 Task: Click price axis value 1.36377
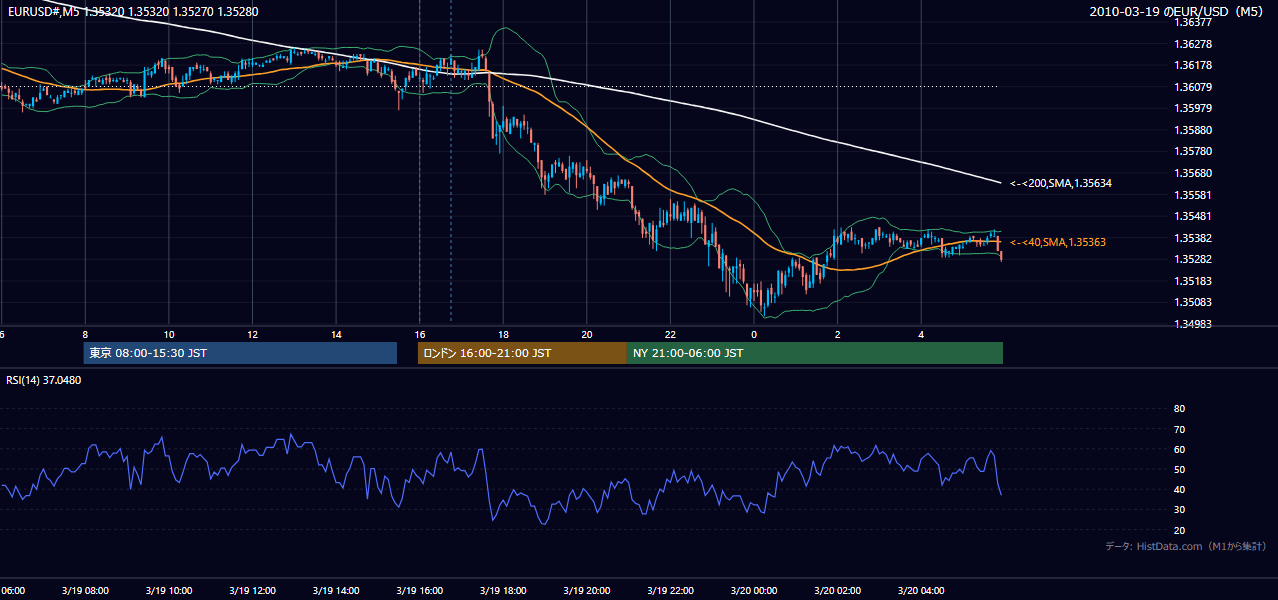click(1195, 22)
